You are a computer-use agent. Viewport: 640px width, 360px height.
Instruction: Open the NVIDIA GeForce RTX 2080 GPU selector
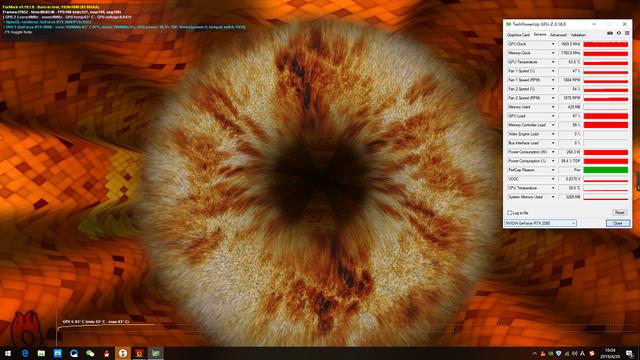click(540, 223)
